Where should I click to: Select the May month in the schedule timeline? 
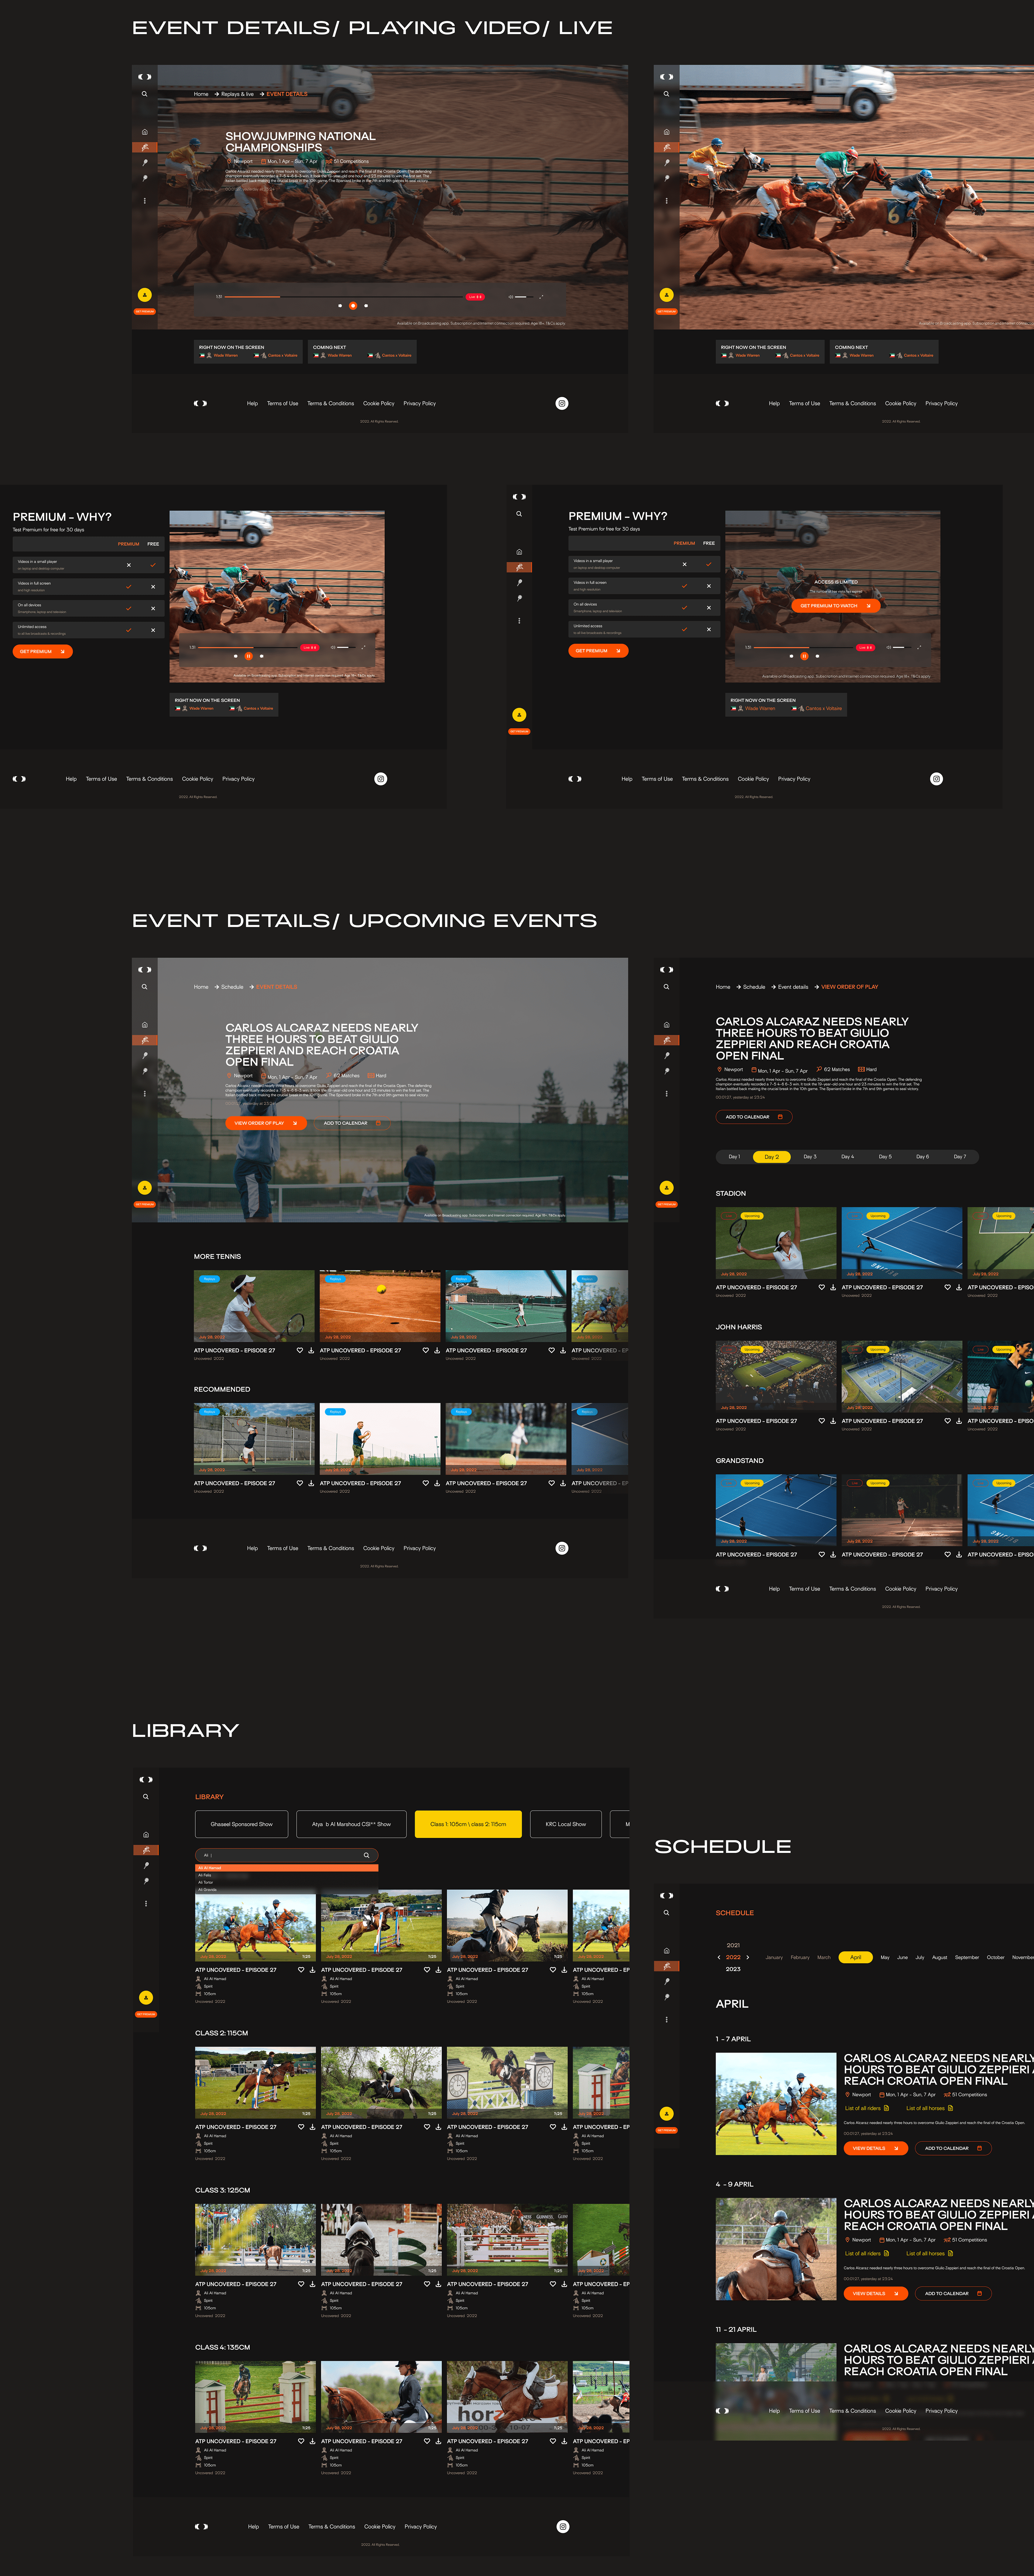click(x=885, y=1957)
